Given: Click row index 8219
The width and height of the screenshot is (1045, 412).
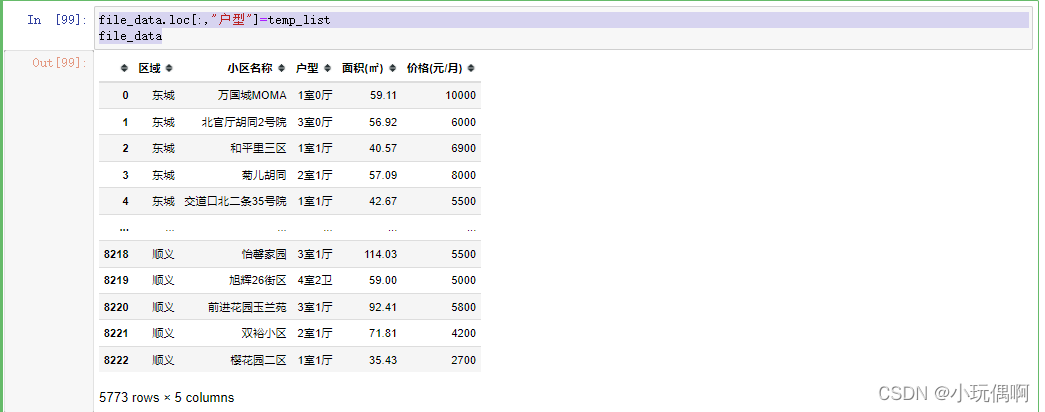Looking at the screenshot, I should (116, 280).
